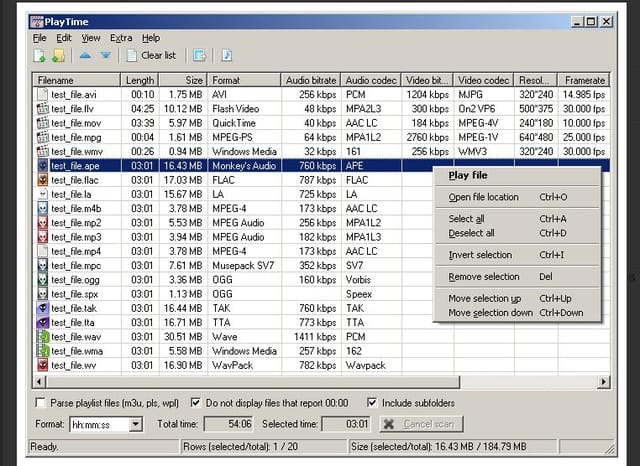Open the time Format dropdown arrow
Image resolution: width=640 pixels, height=466 pixels.
click(x=136, y=424)
